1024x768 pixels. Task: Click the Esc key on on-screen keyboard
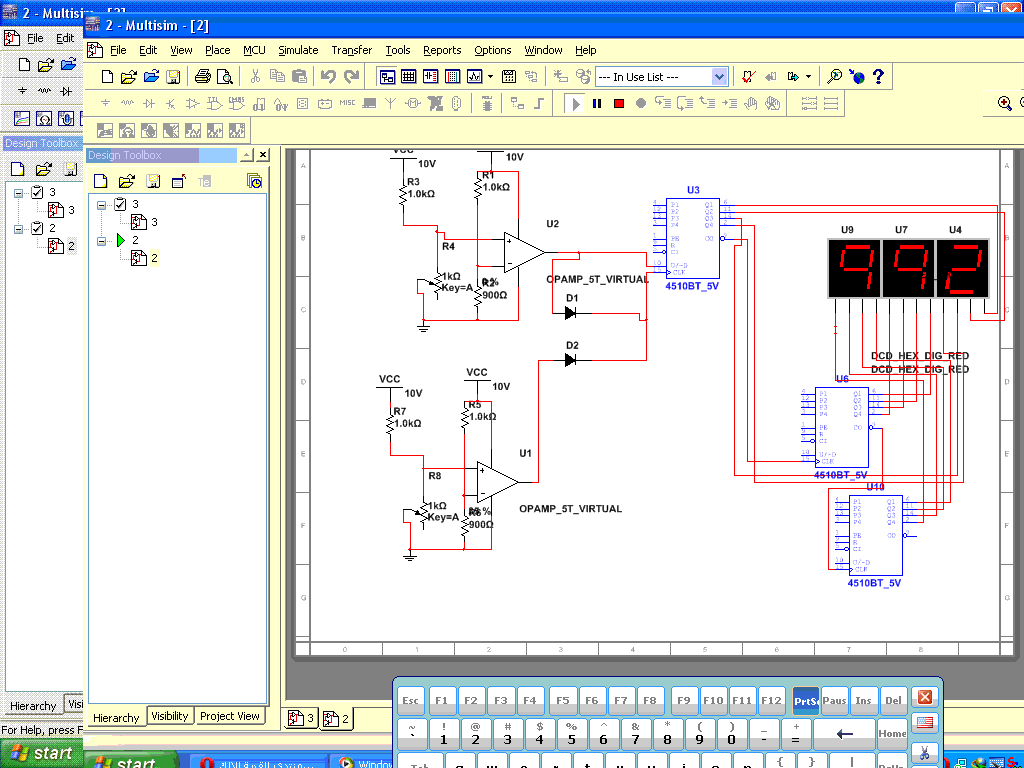[x=410, y=700]
